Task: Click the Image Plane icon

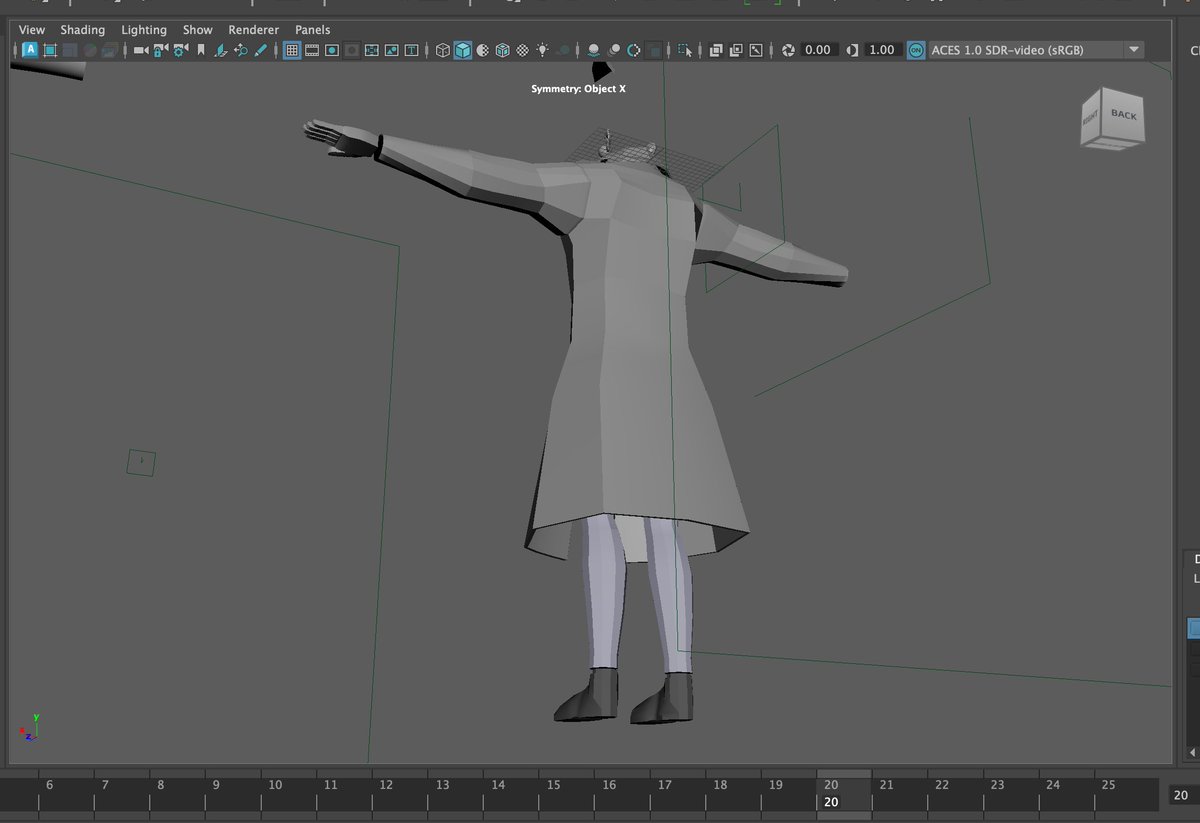Action: click(x=221, y=49)
